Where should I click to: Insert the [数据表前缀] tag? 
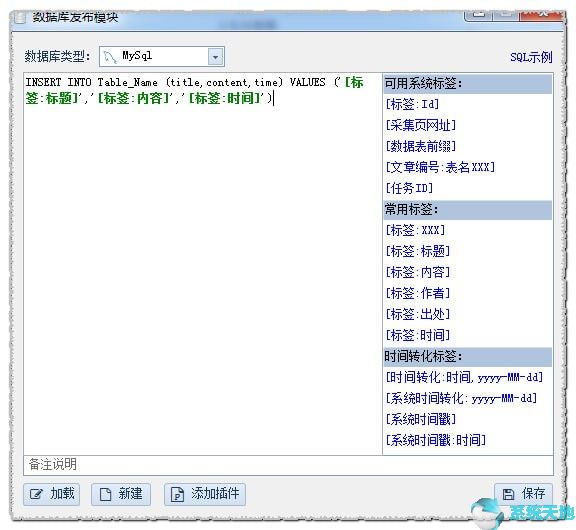pos(421,146)
